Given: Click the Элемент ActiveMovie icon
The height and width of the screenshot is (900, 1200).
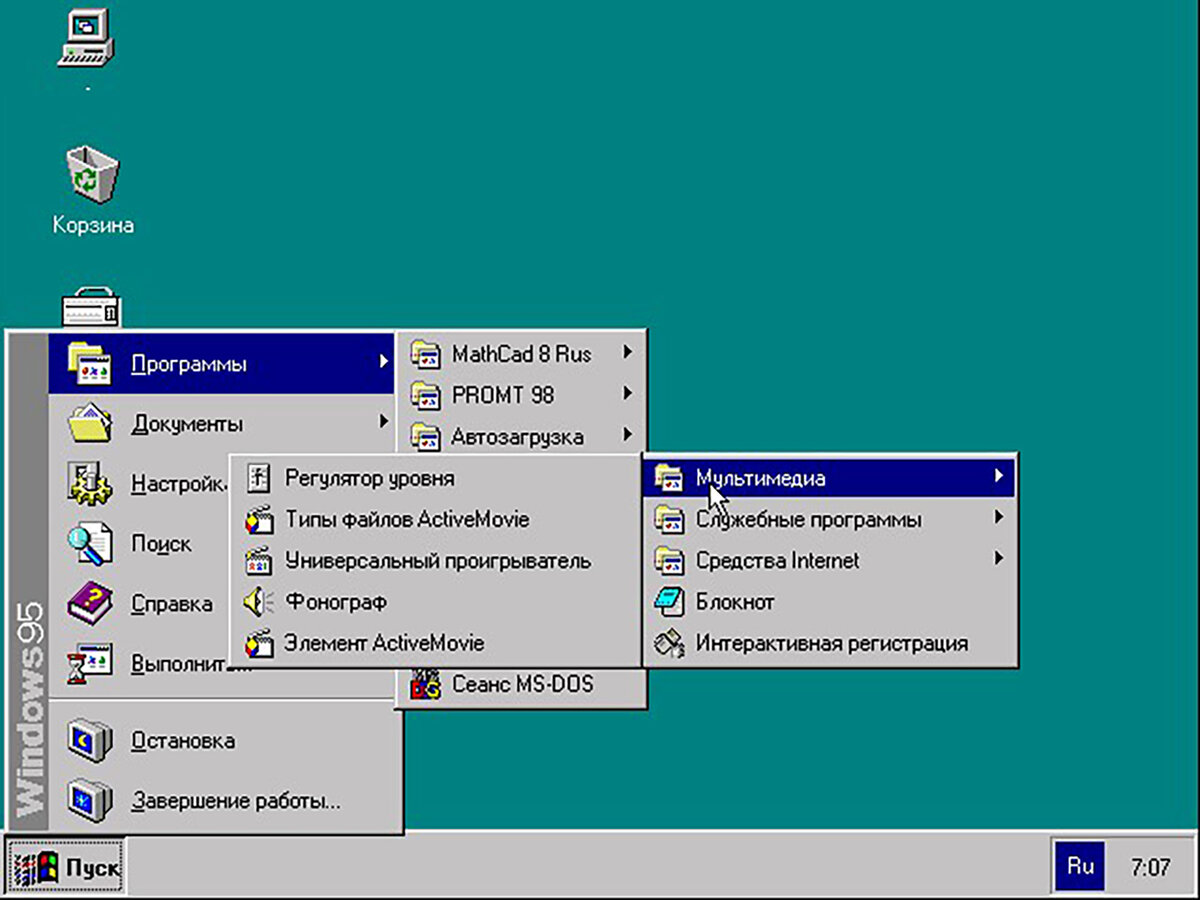Looking at the screenshot, I should [x=258, y=642].
